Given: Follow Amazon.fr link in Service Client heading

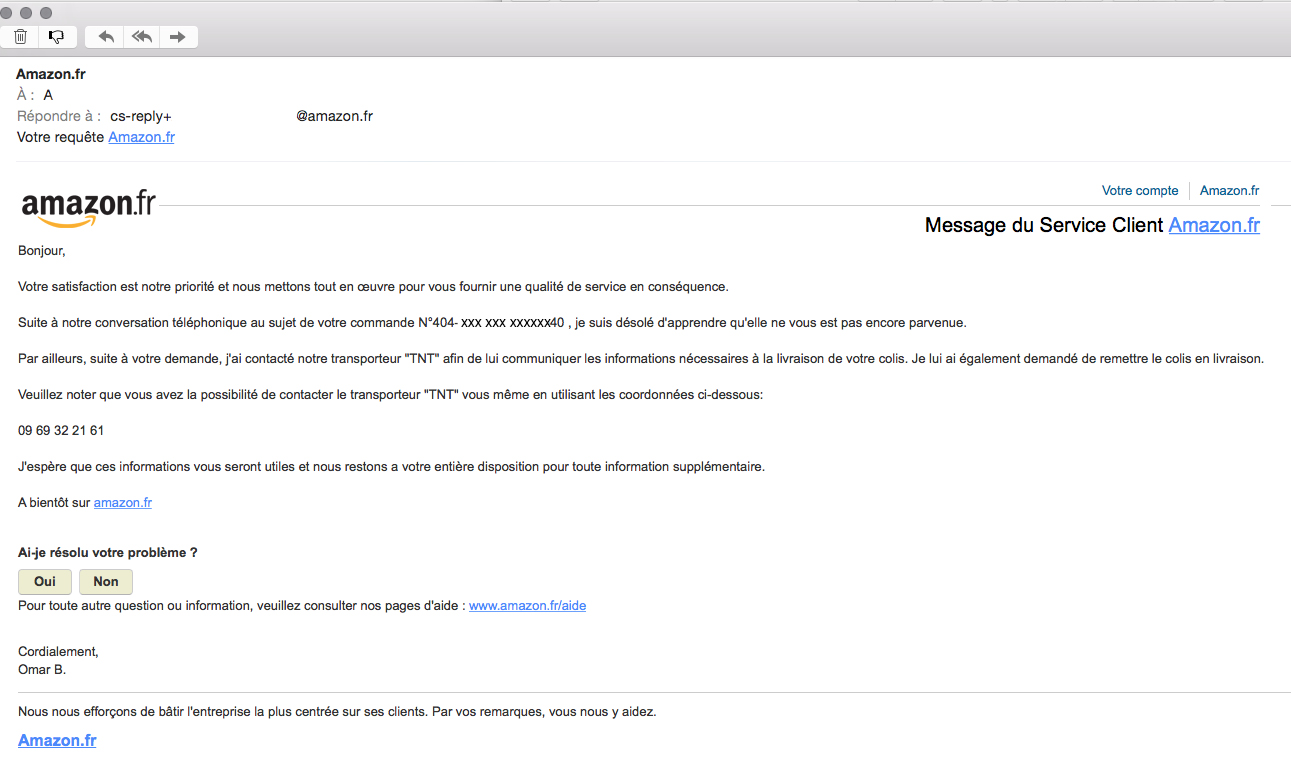Looking at the screenshot, I should 1214,225.
